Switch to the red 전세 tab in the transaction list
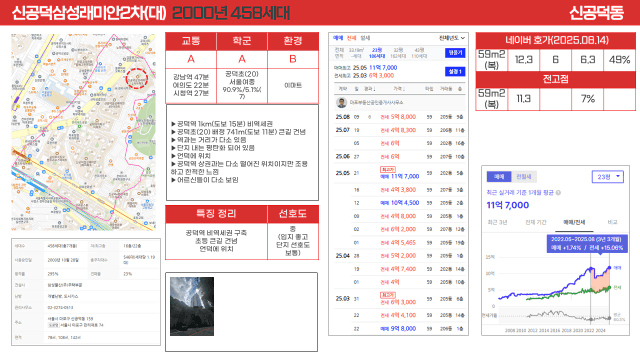The image size is (640, 360). click(x=351, y=38)
